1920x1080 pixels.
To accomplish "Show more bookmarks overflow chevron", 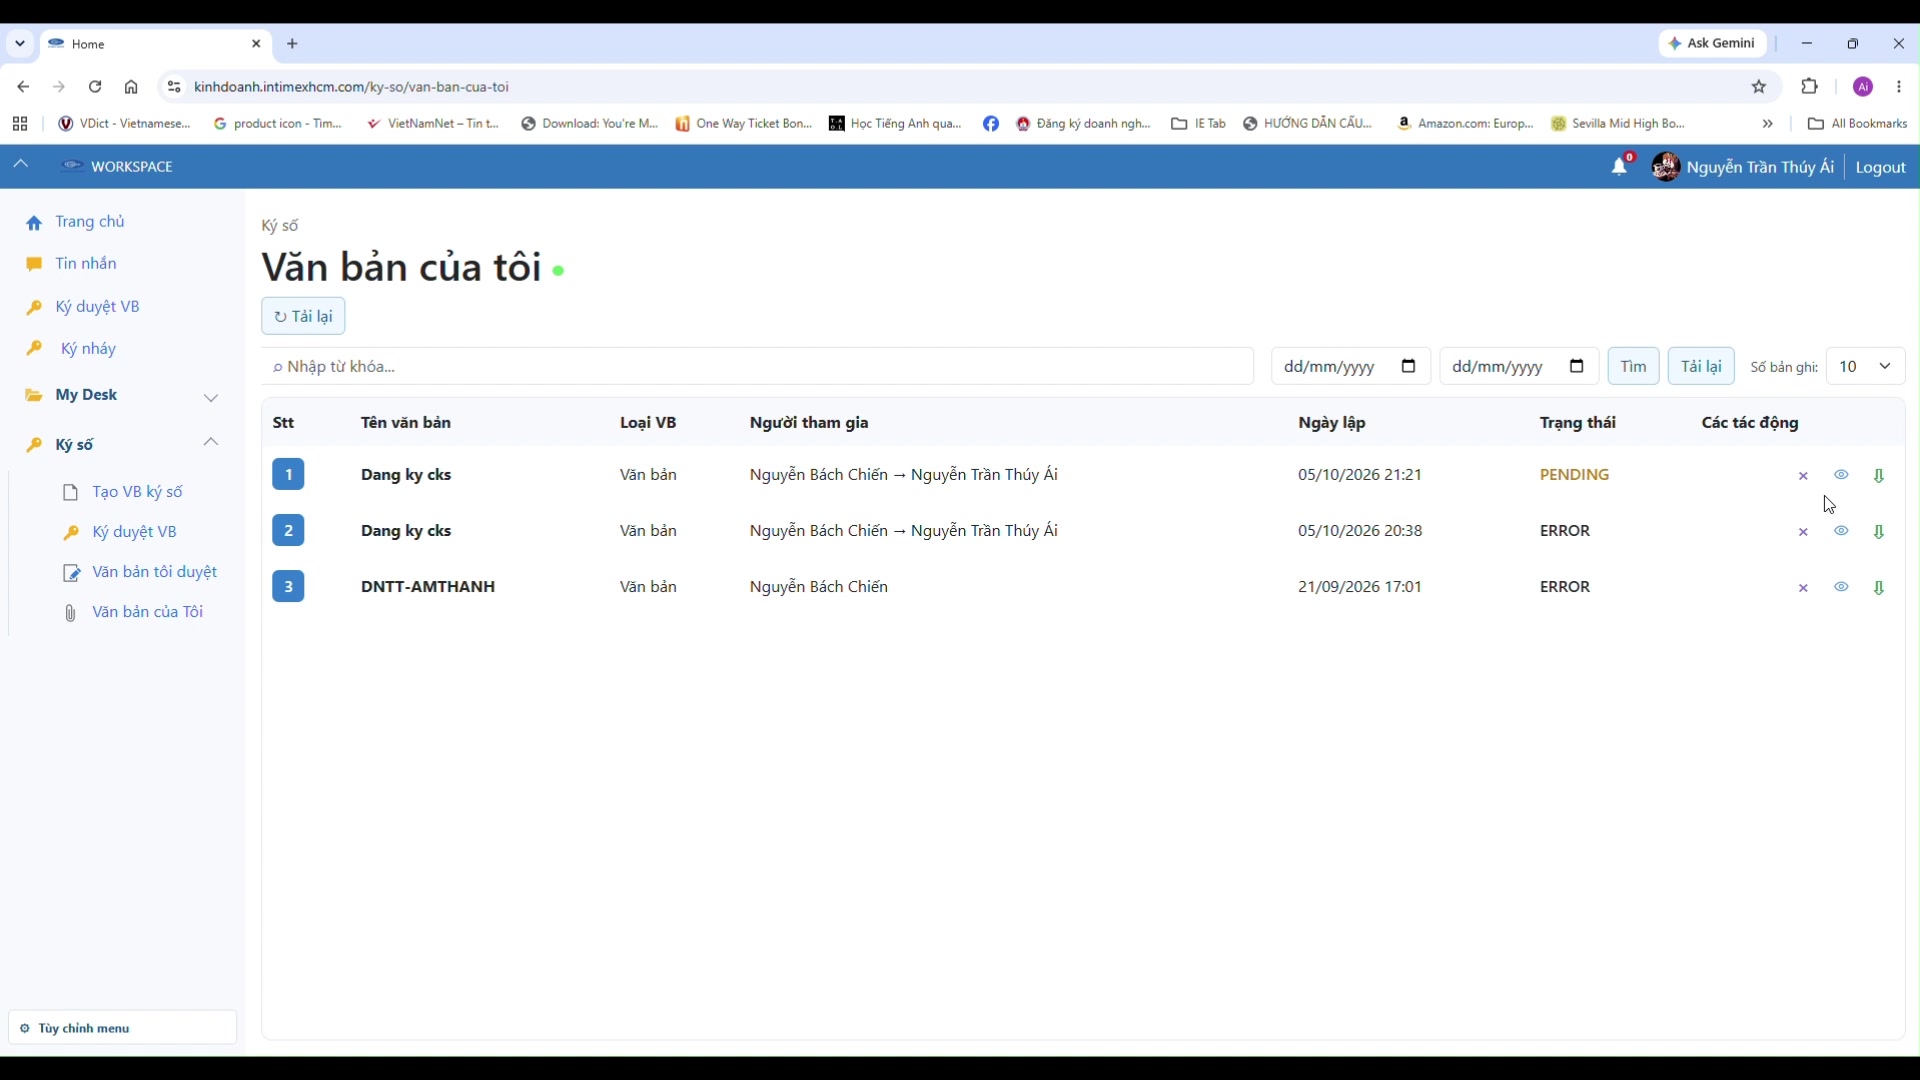I will 1767,124.
